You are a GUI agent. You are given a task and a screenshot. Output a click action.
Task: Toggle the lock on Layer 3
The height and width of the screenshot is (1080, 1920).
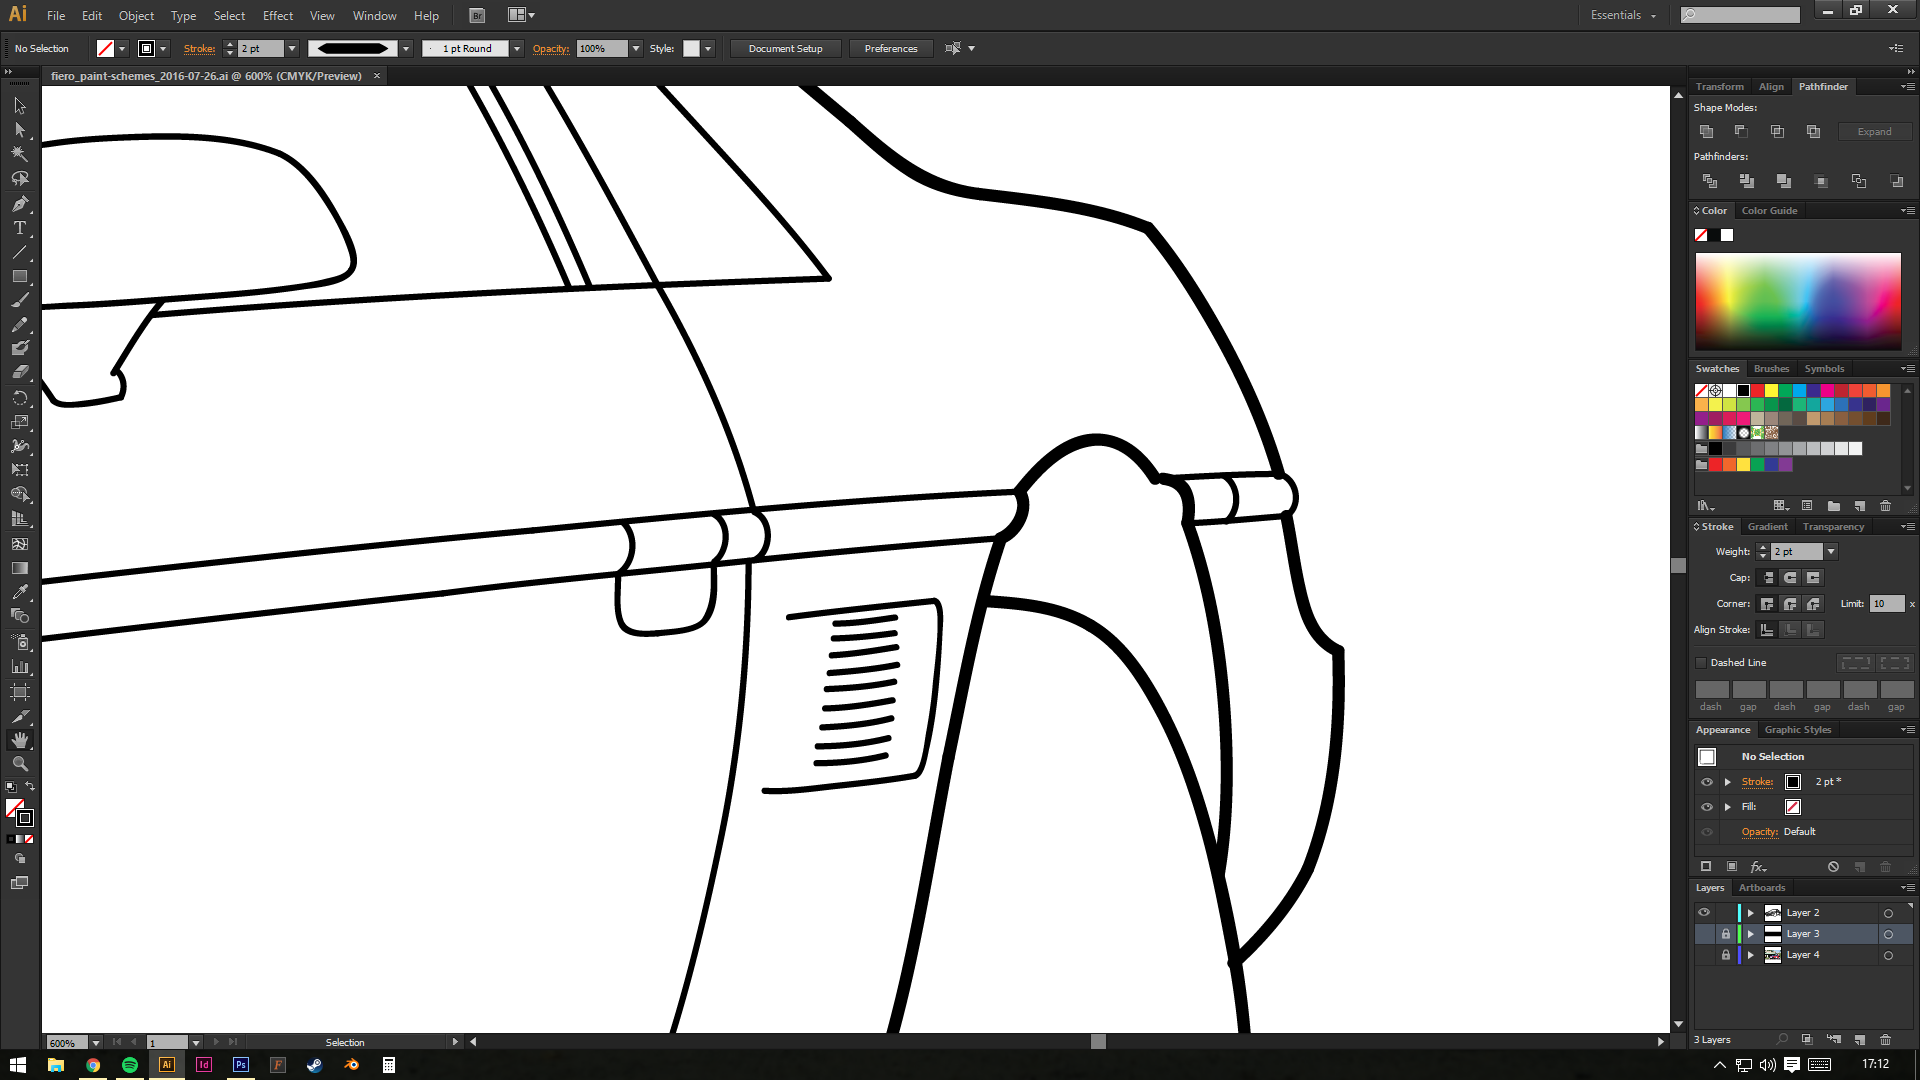(x=1725, y=934)
